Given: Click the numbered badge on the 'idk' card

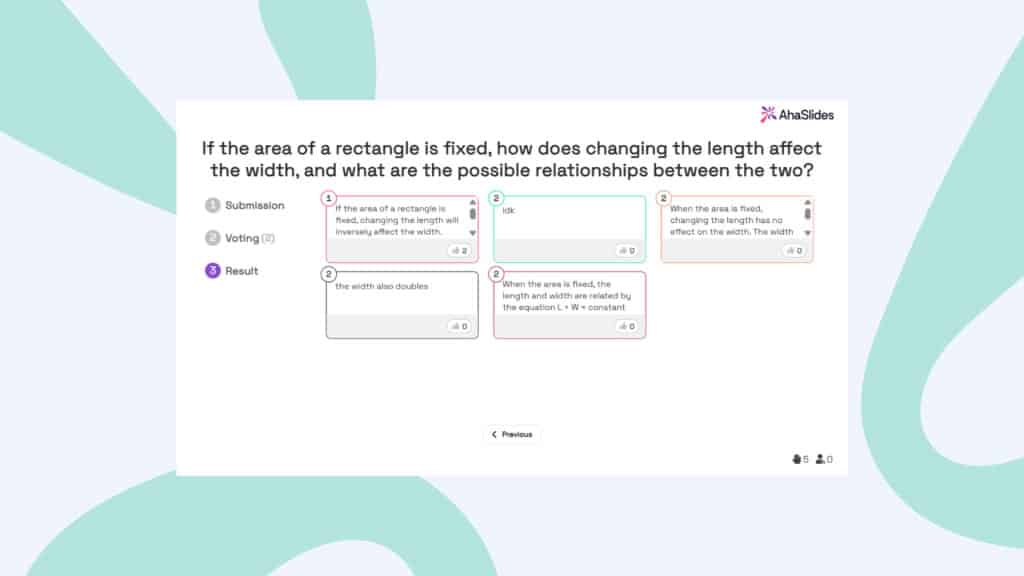Looking at the screenshot, I should [x=495, y=196].
